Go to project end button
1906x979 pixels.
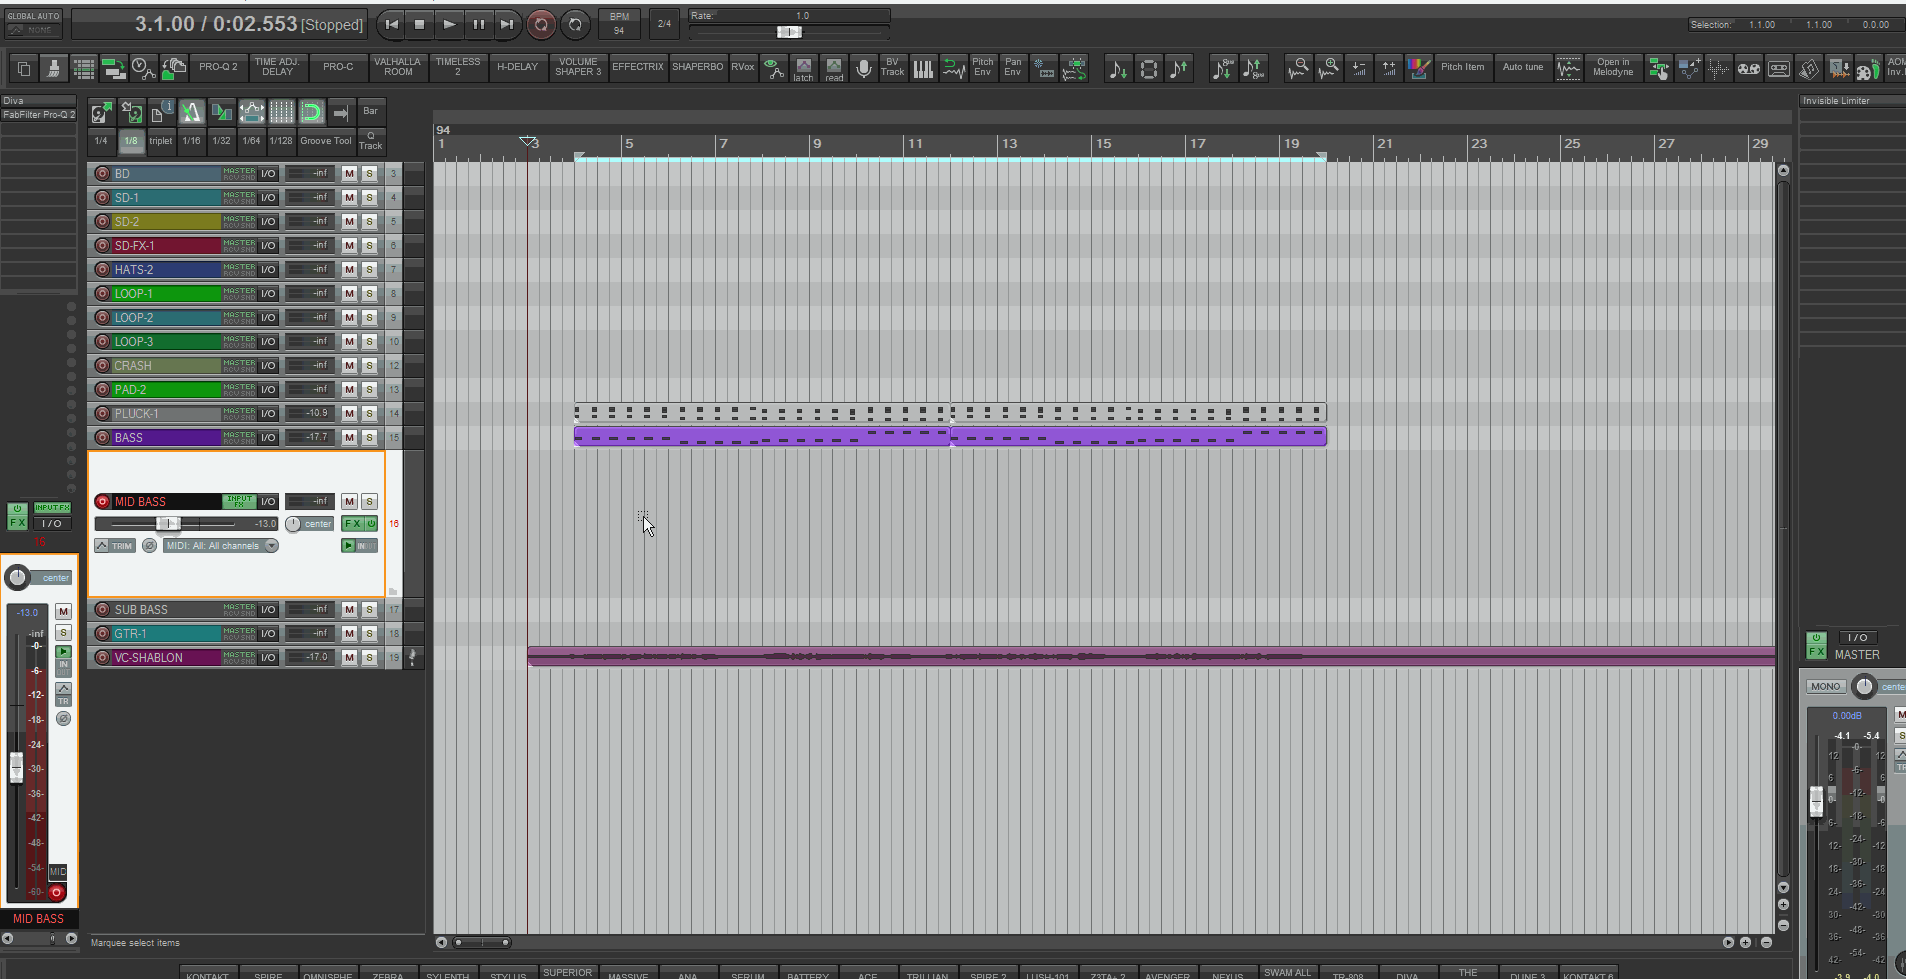[507, 24]
